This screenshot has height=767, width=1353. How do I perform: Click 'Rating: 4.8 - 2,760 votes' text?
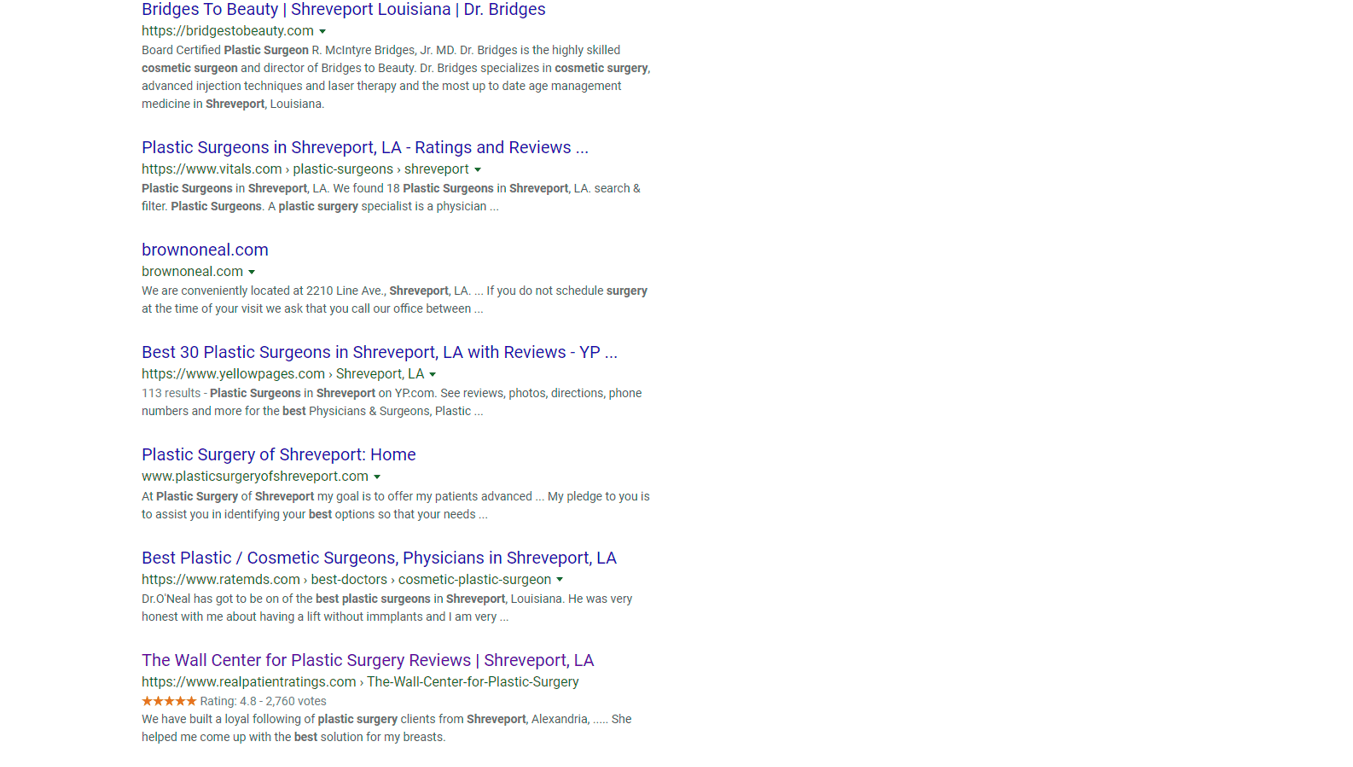pos(263,701)
